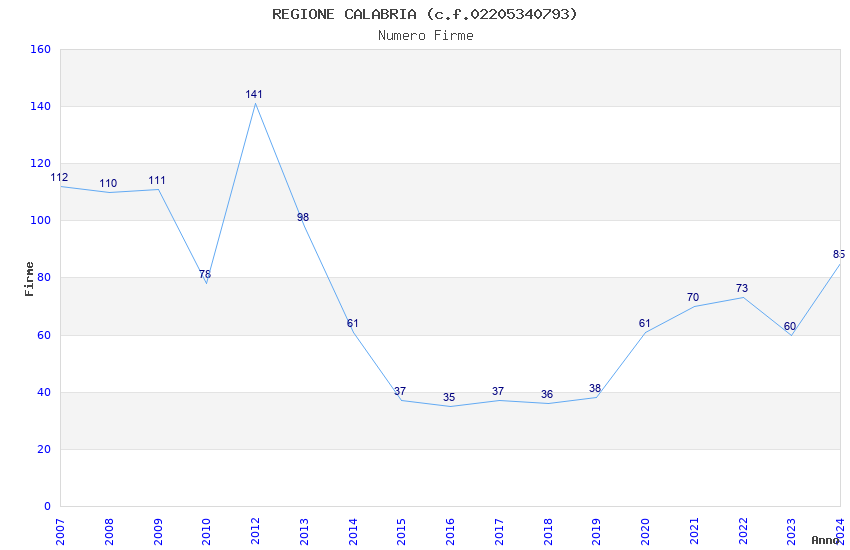850x550 pixels.
Task: Click the y-axis value 40
Action: click(x=44, y=392)
